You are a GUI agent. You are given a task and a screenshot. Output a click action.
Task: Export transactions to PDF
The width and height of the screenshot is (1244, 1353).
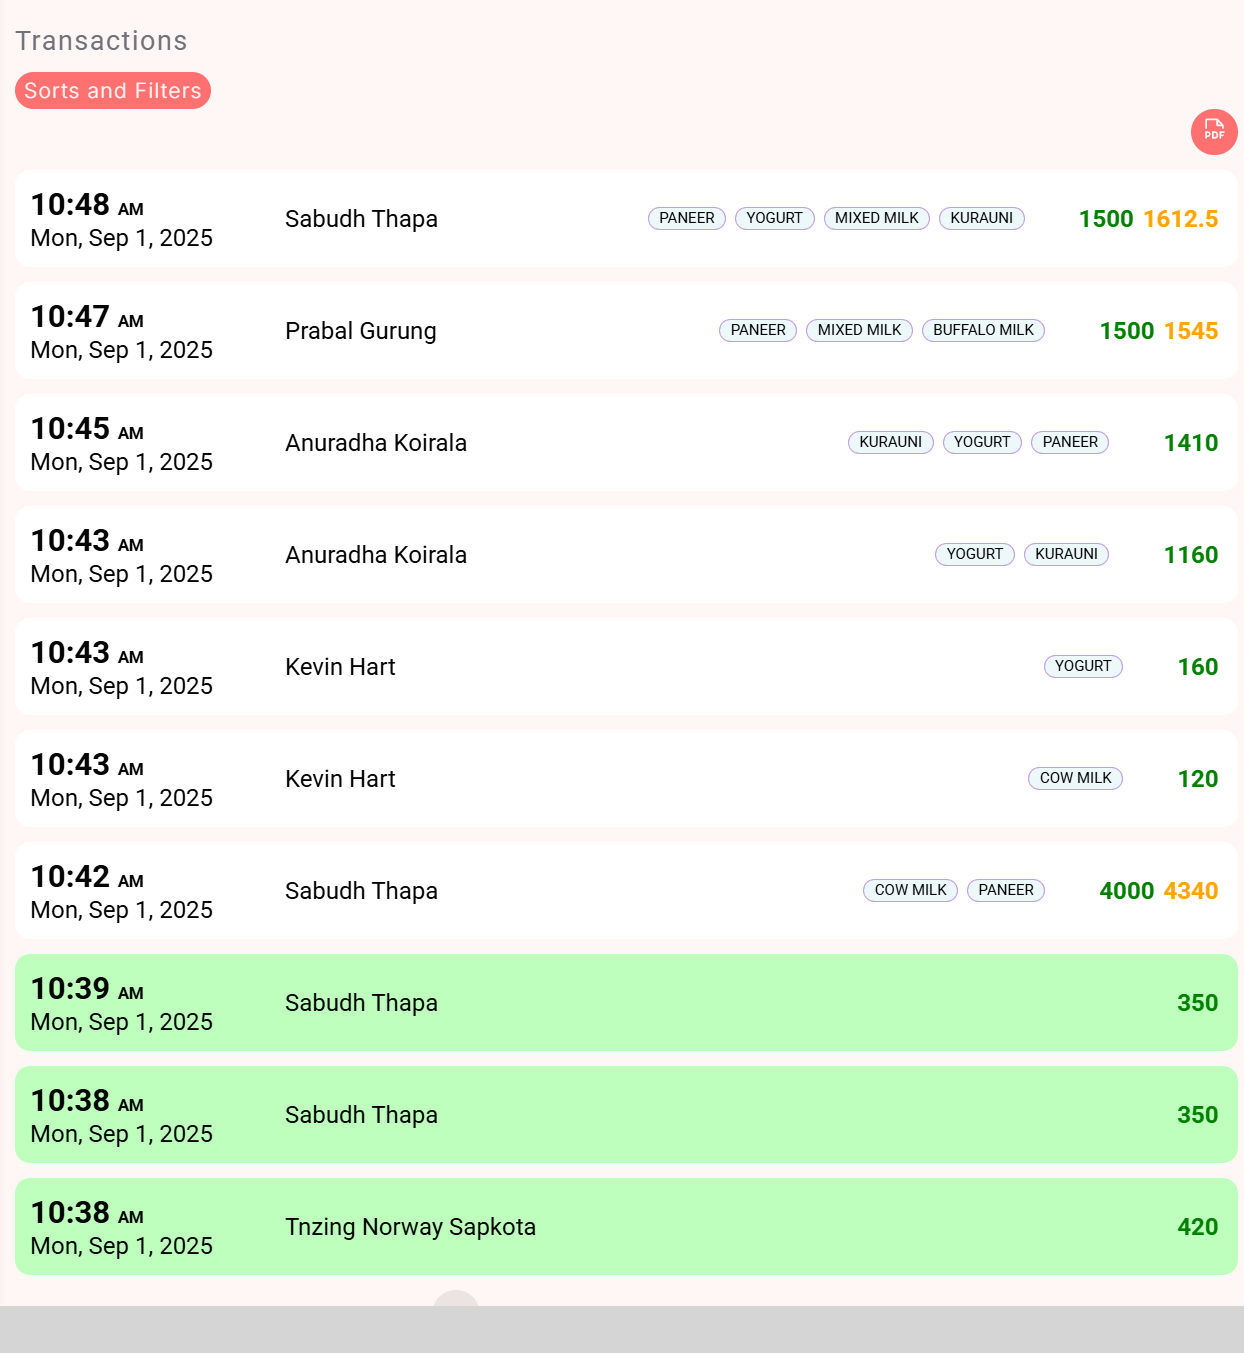[1214, 132]
